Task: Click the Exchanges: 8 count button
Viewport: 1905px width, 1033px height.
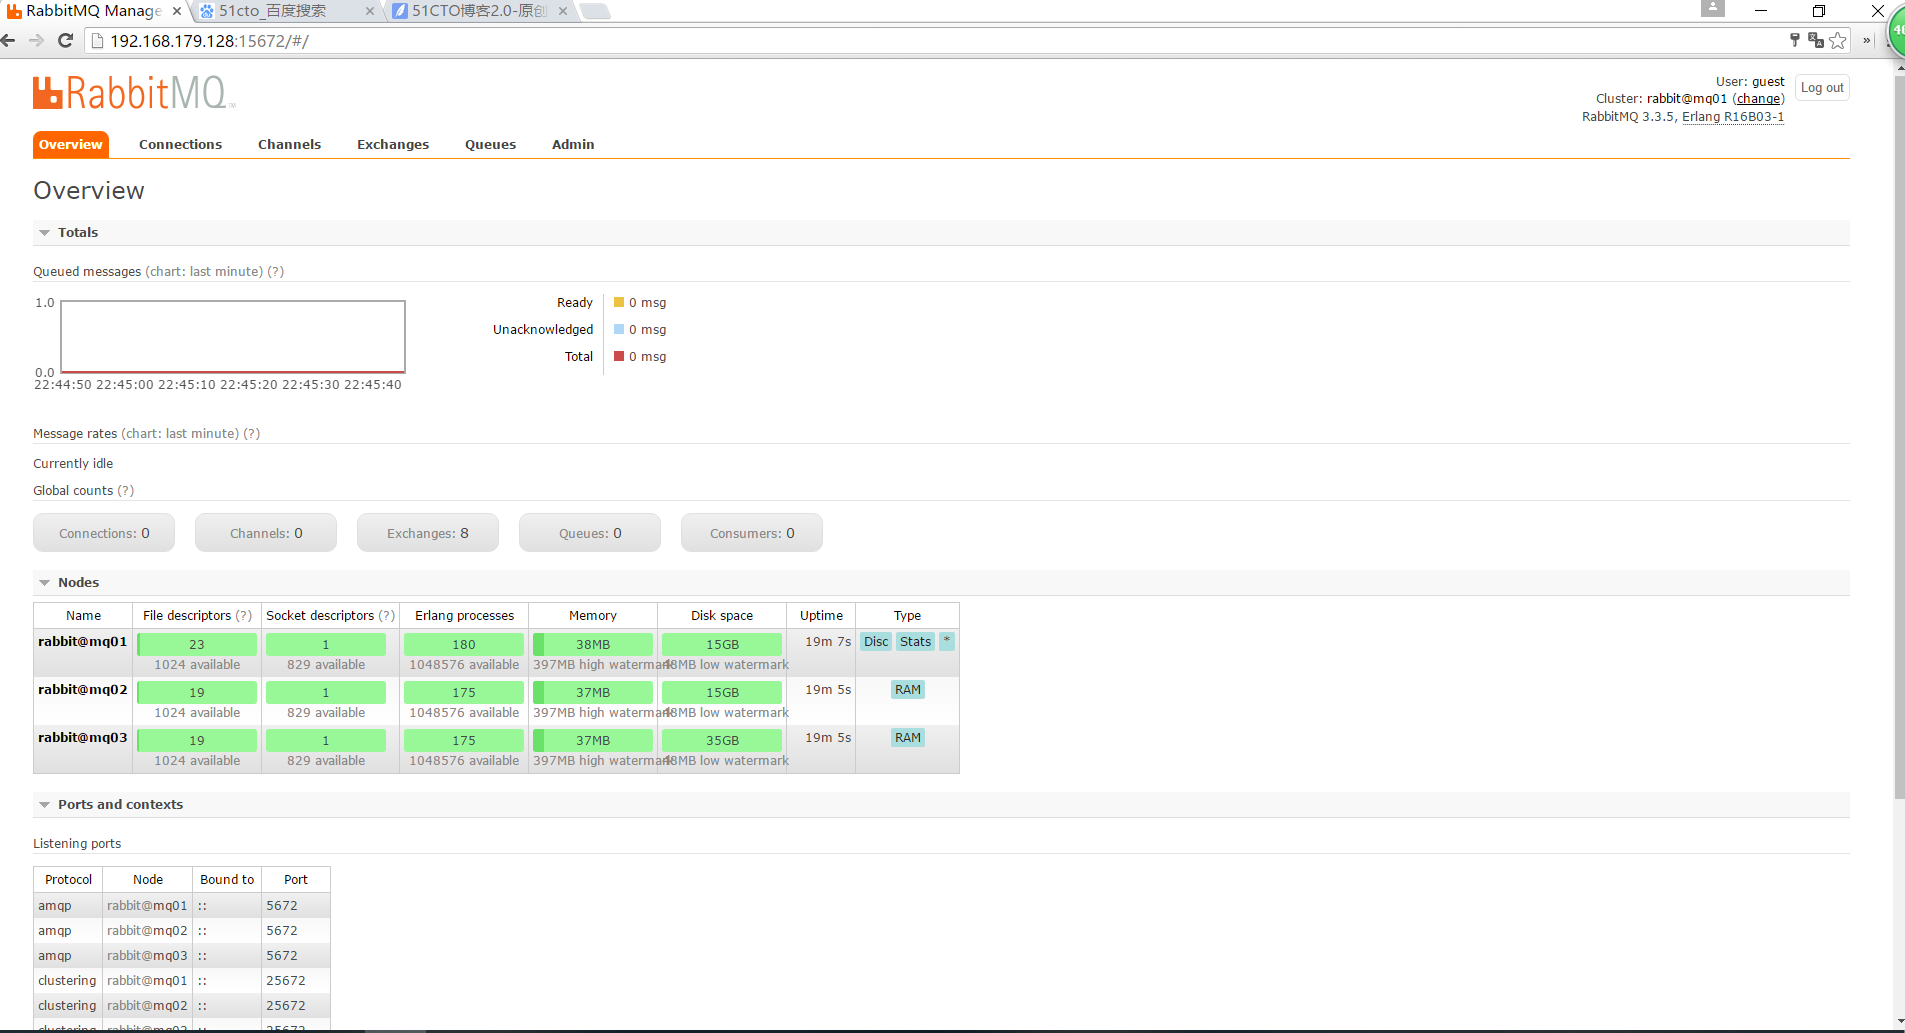Action: [x=428, y=533]
